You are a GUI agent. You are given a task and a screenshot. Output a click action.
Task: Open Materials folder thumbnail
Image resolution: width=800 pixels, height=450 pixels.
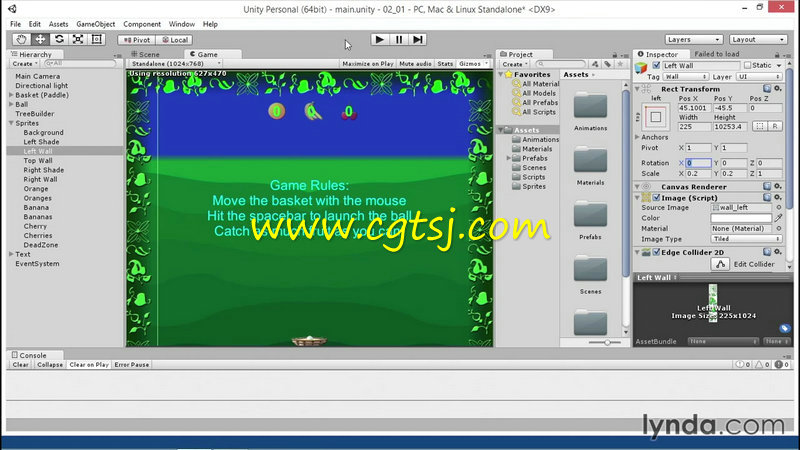590,161
